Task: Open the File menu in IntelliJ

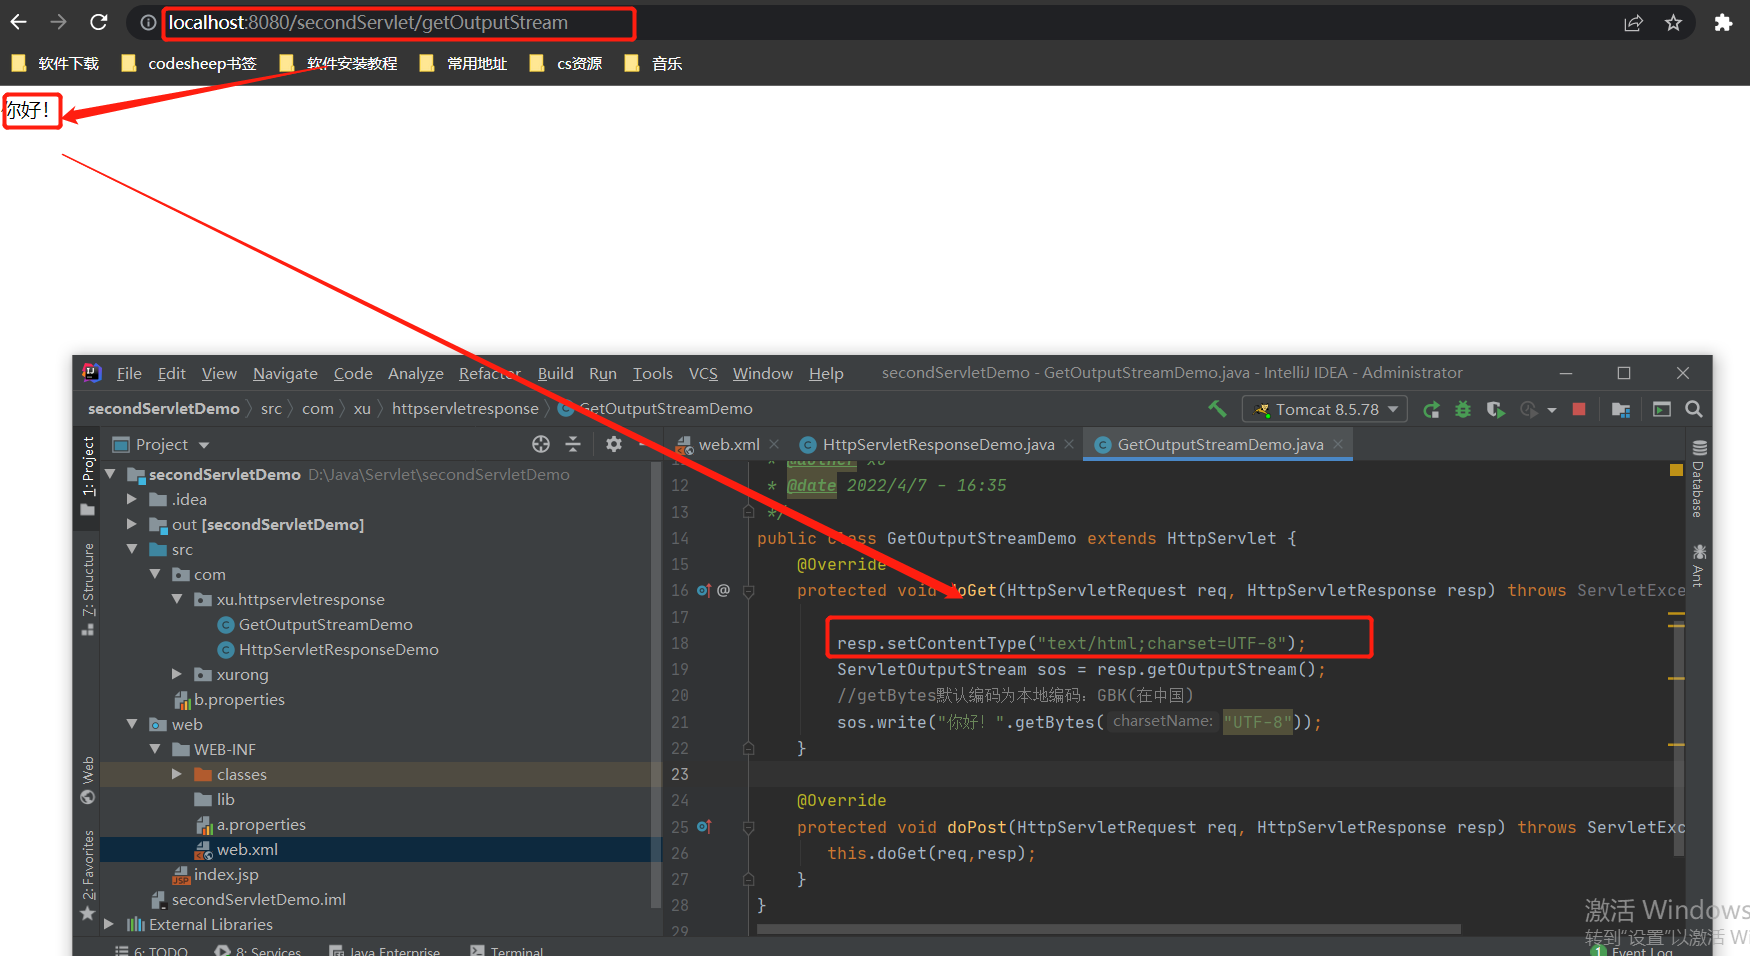Action: (129, 373)
